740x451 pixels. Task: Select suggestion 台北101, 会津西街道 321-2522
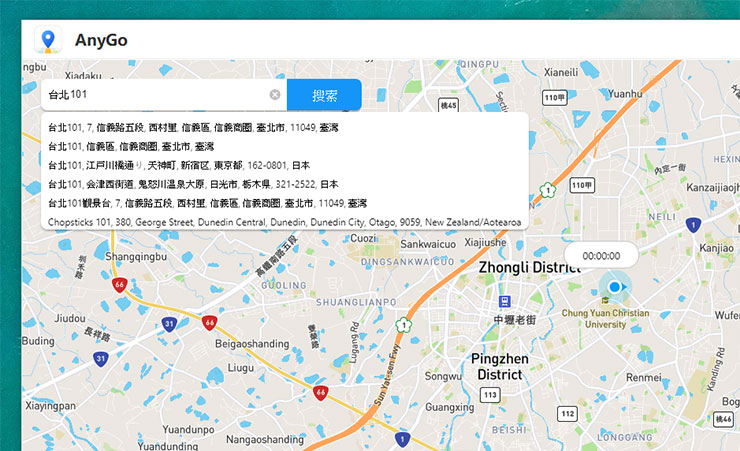(x=285, y=184)
